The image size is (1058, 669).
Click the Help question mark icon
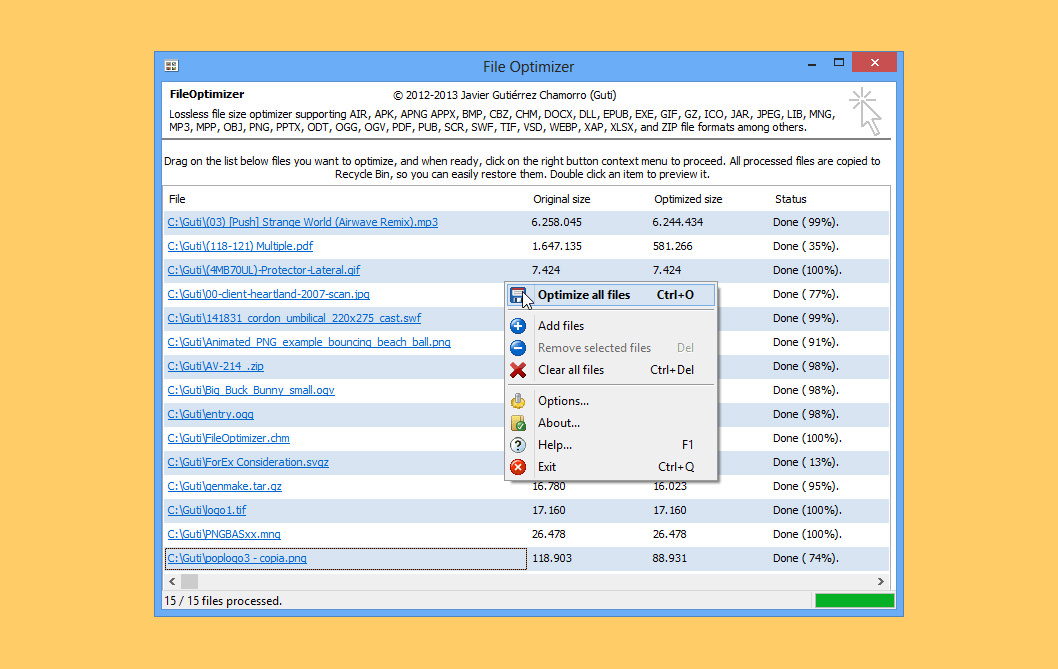tap(518, 445)
